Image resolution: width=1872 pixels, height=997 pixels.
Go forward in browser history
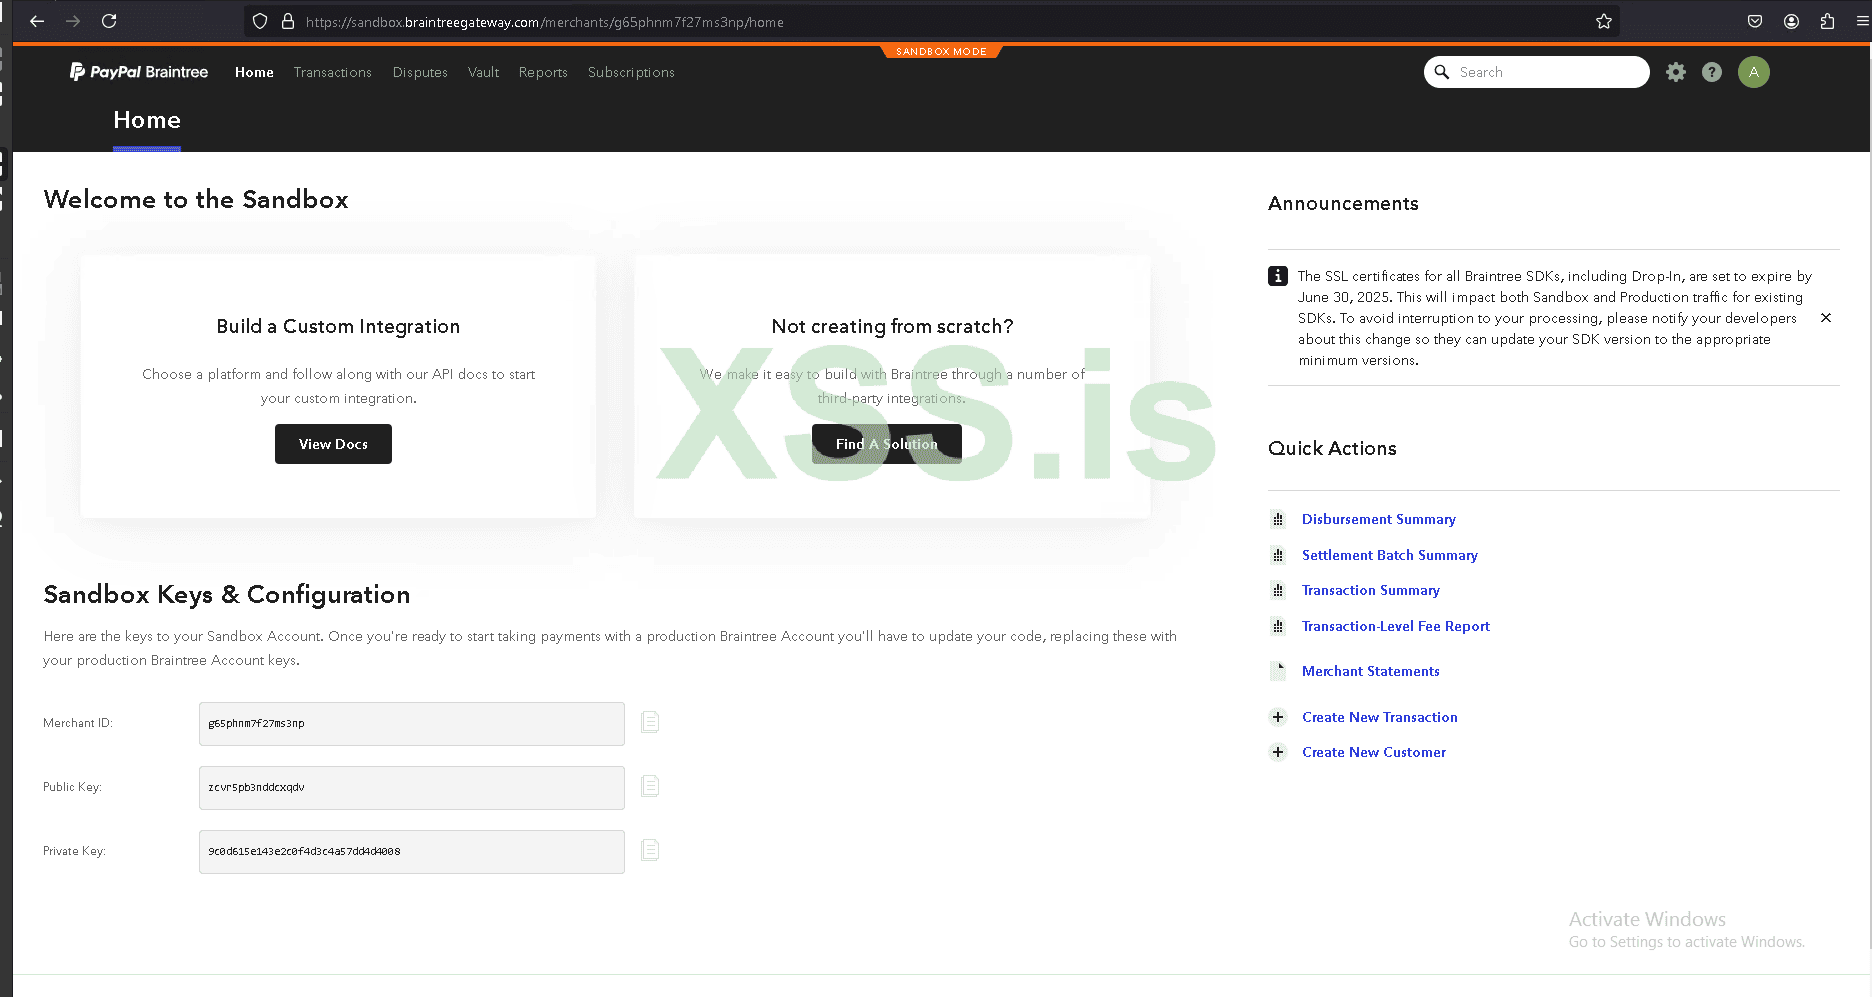tap(73, 21)
